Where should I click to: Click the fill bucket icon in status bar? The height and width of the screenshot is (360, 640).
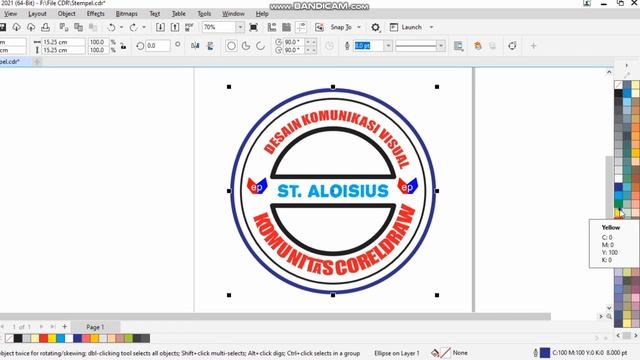coord(435,353)
